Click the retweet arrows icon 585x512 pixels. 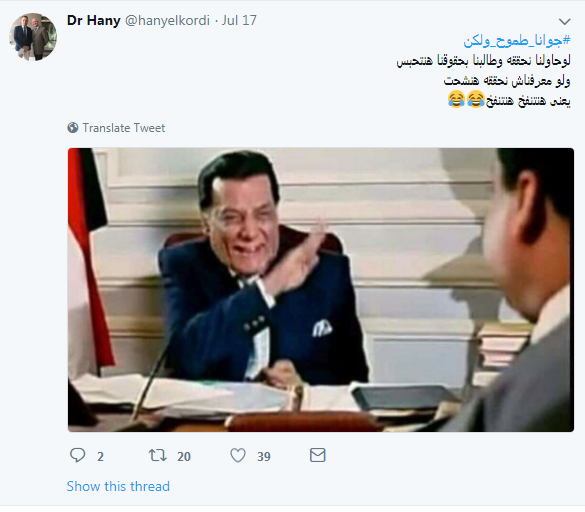[157, 455]
